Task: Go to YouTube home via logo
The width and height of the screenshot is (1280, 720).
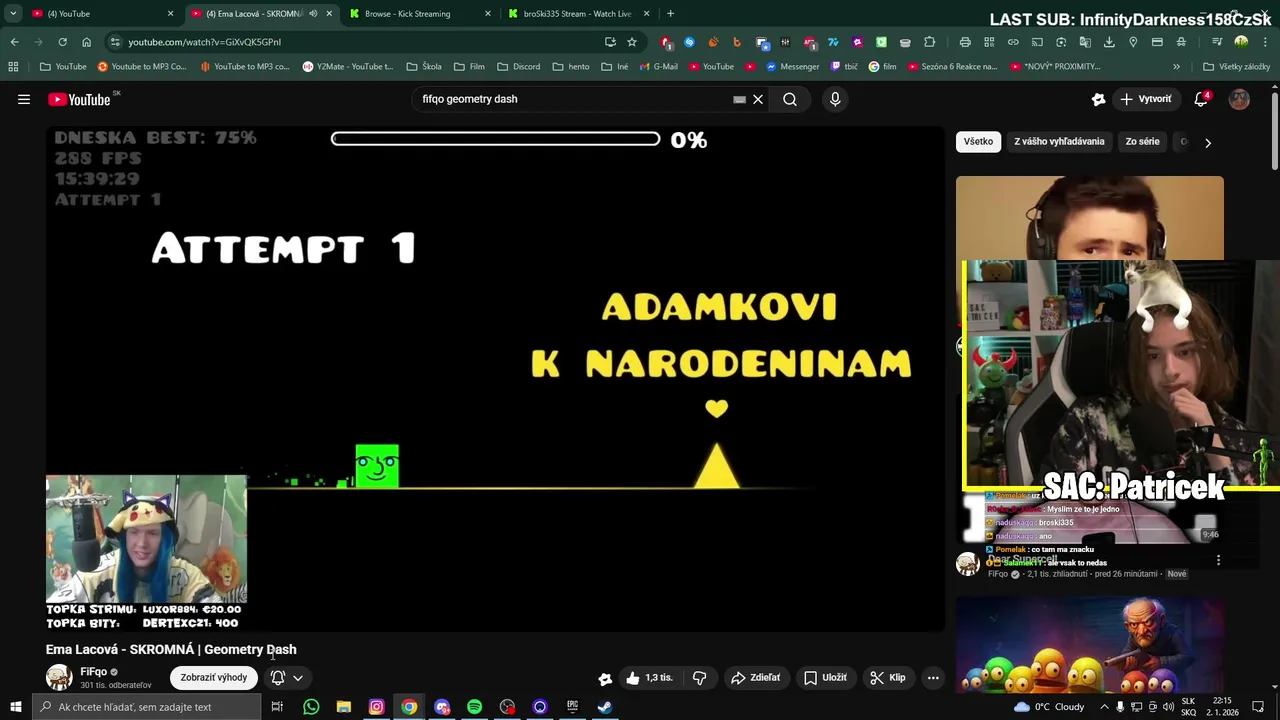Action: point(79,99)
